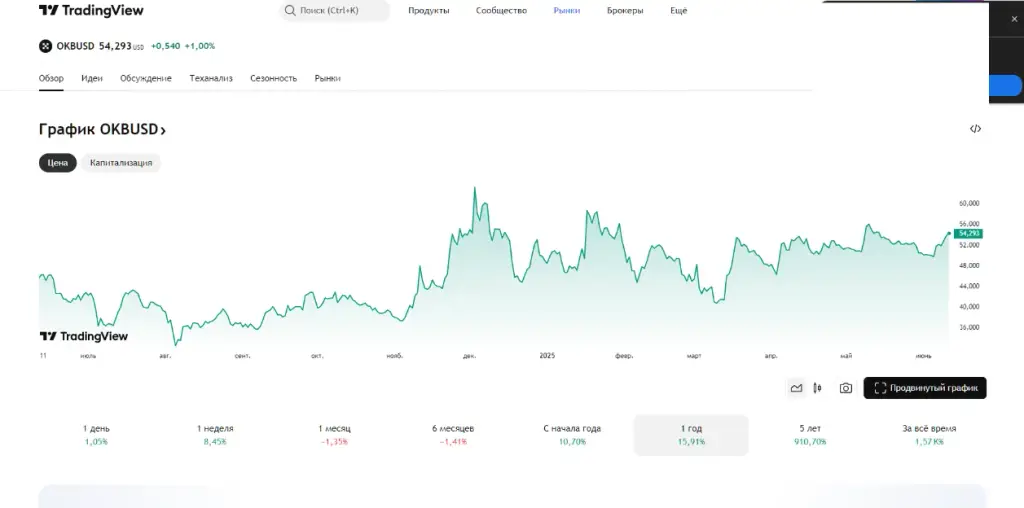Select the 1 год range
This screenshot has width=1024, height=508.
pos(691,435)
